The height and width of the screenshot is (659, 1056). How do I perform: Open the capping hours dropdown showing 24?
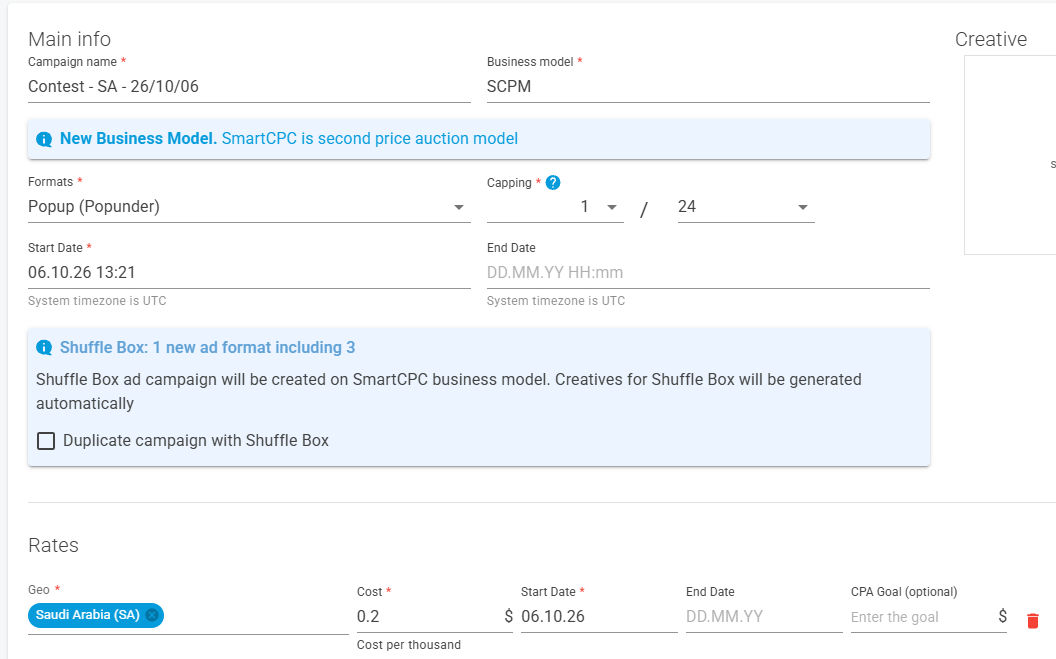(746, 207)
